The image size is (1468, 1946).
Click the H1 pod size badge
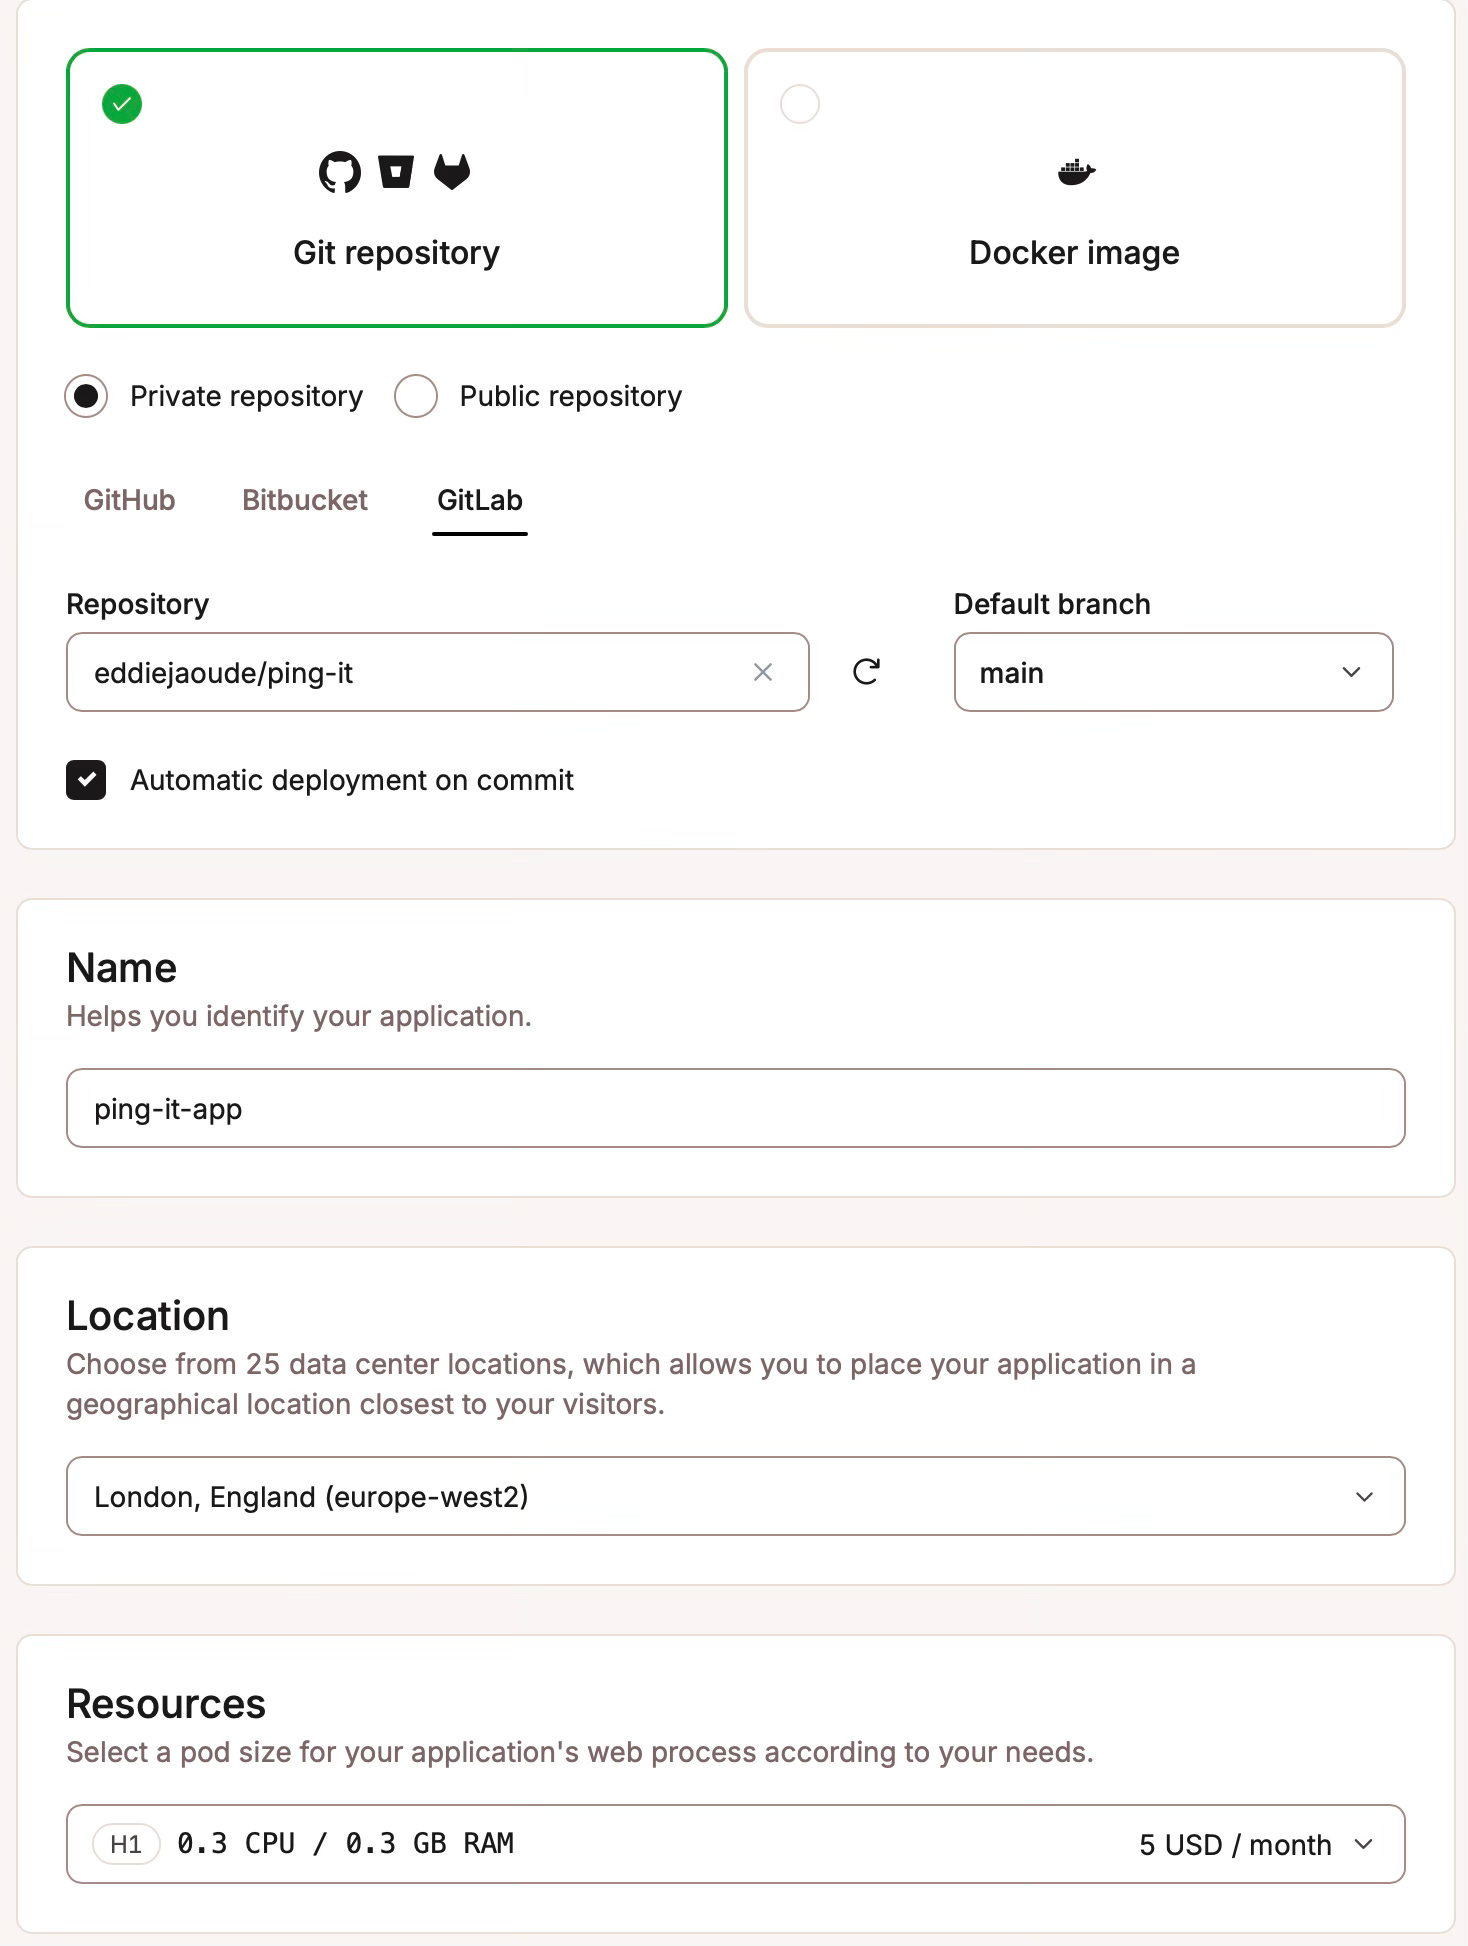coord(126,1844)
